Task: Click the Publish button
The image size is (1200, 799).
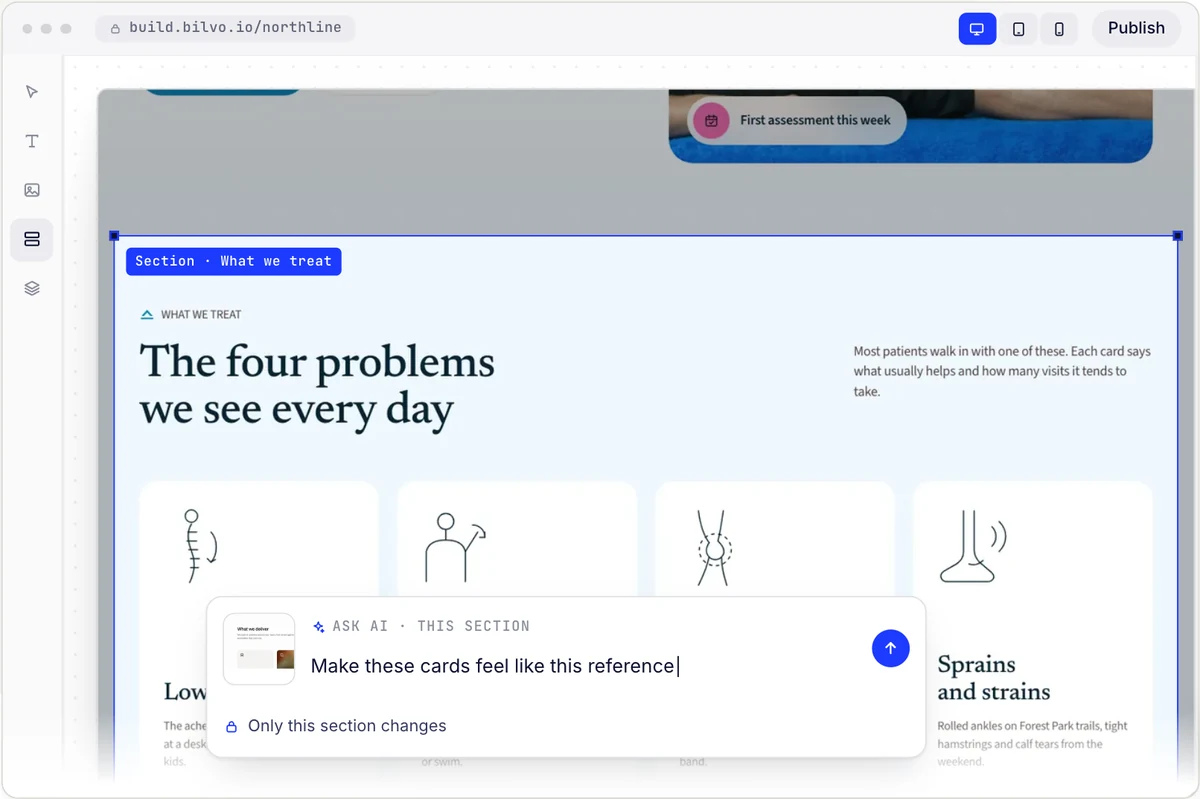Action: (x=1136, y=28)
